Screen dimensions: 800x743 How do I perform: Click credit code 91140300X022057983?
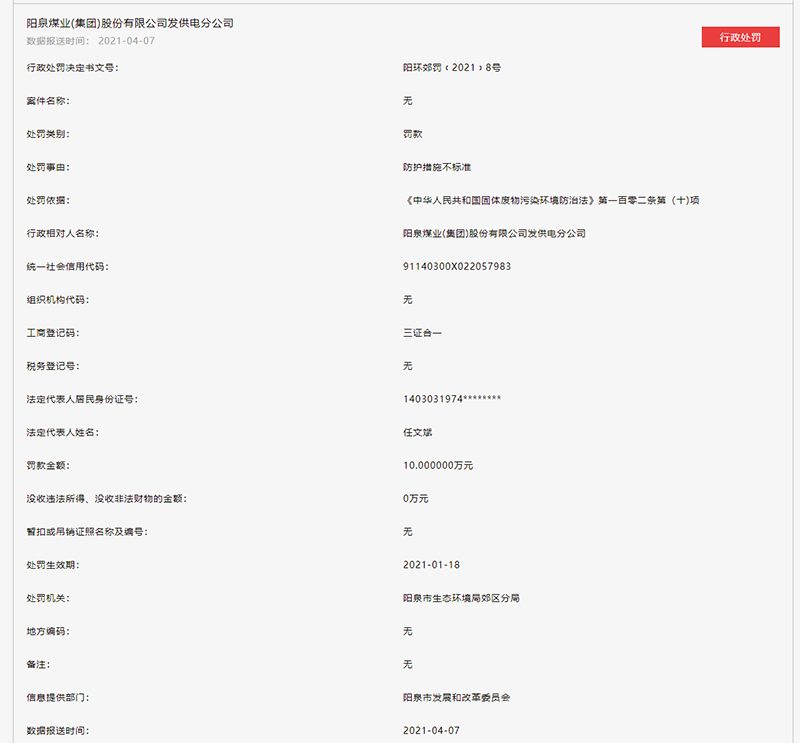457,266
